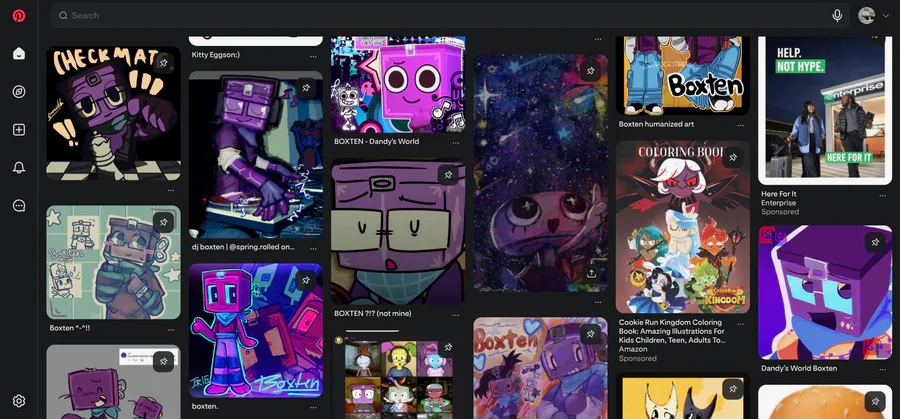Open the Pinterest logo home link

click(19, 15)
